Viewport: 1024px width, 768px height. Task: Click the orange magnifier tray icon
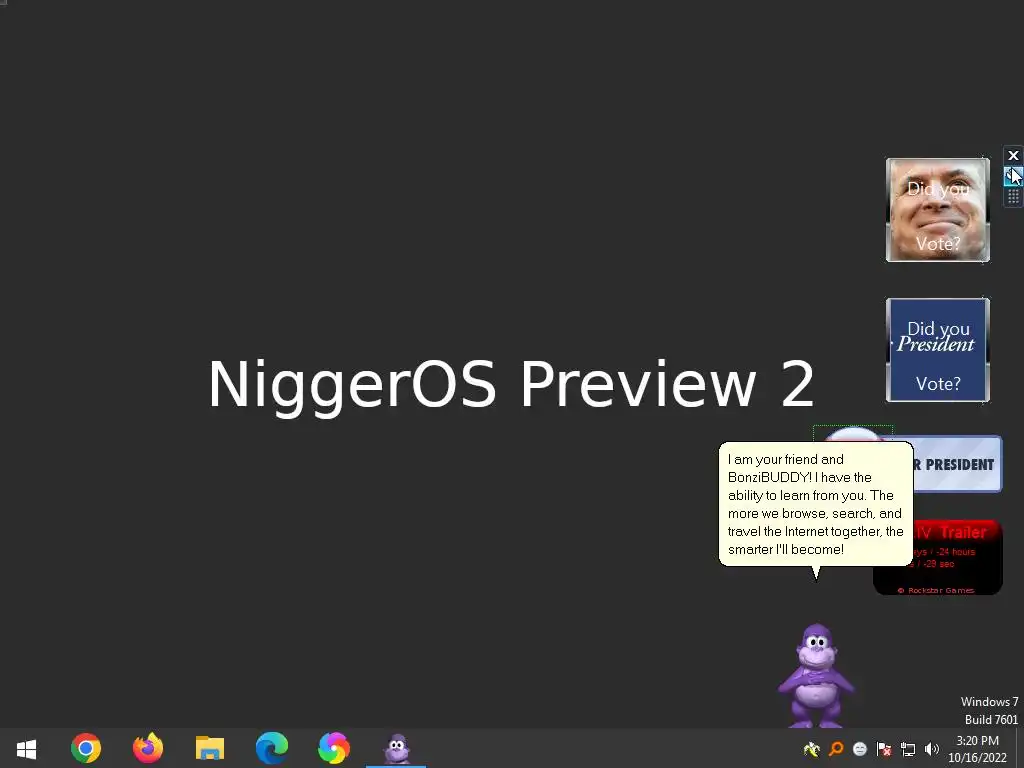[836, 749]
